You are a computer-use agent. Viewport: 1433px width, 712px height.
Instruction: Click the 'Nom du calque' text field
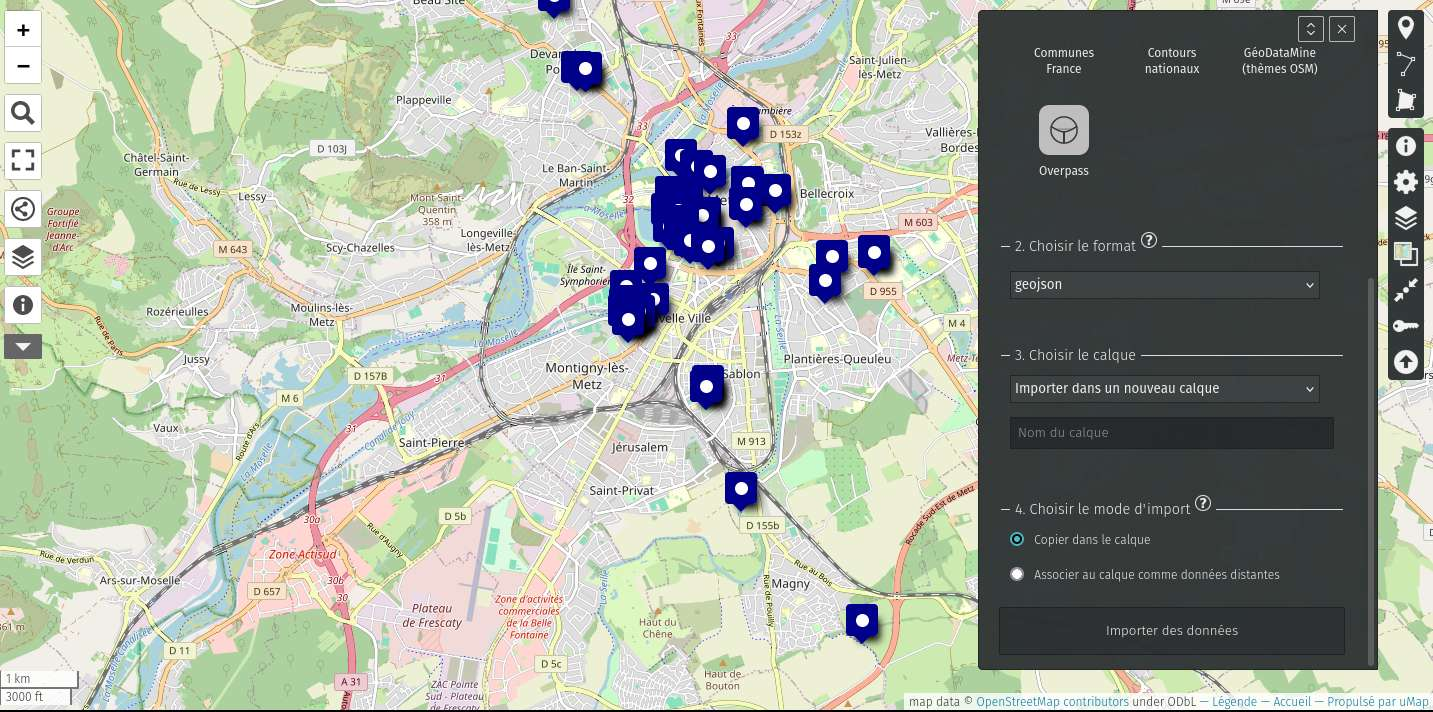[x=1171, y=433]
